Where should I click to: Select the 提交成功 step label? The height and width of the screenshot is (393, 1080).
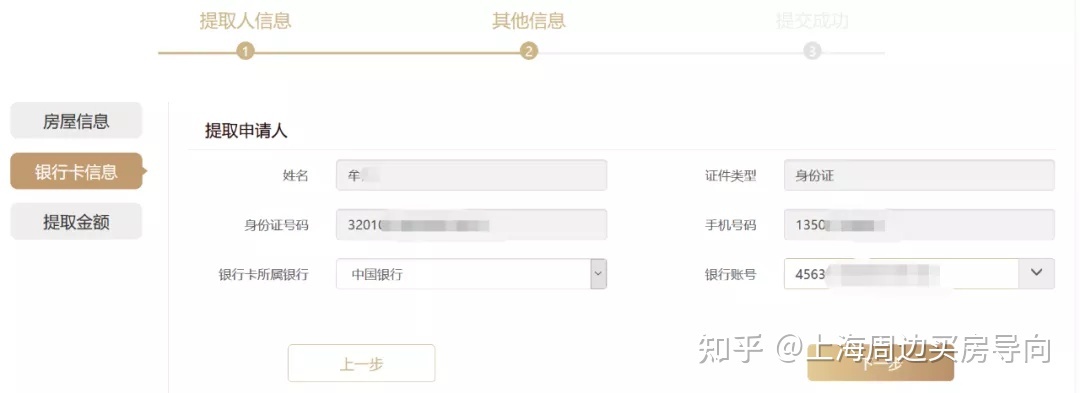812,21
